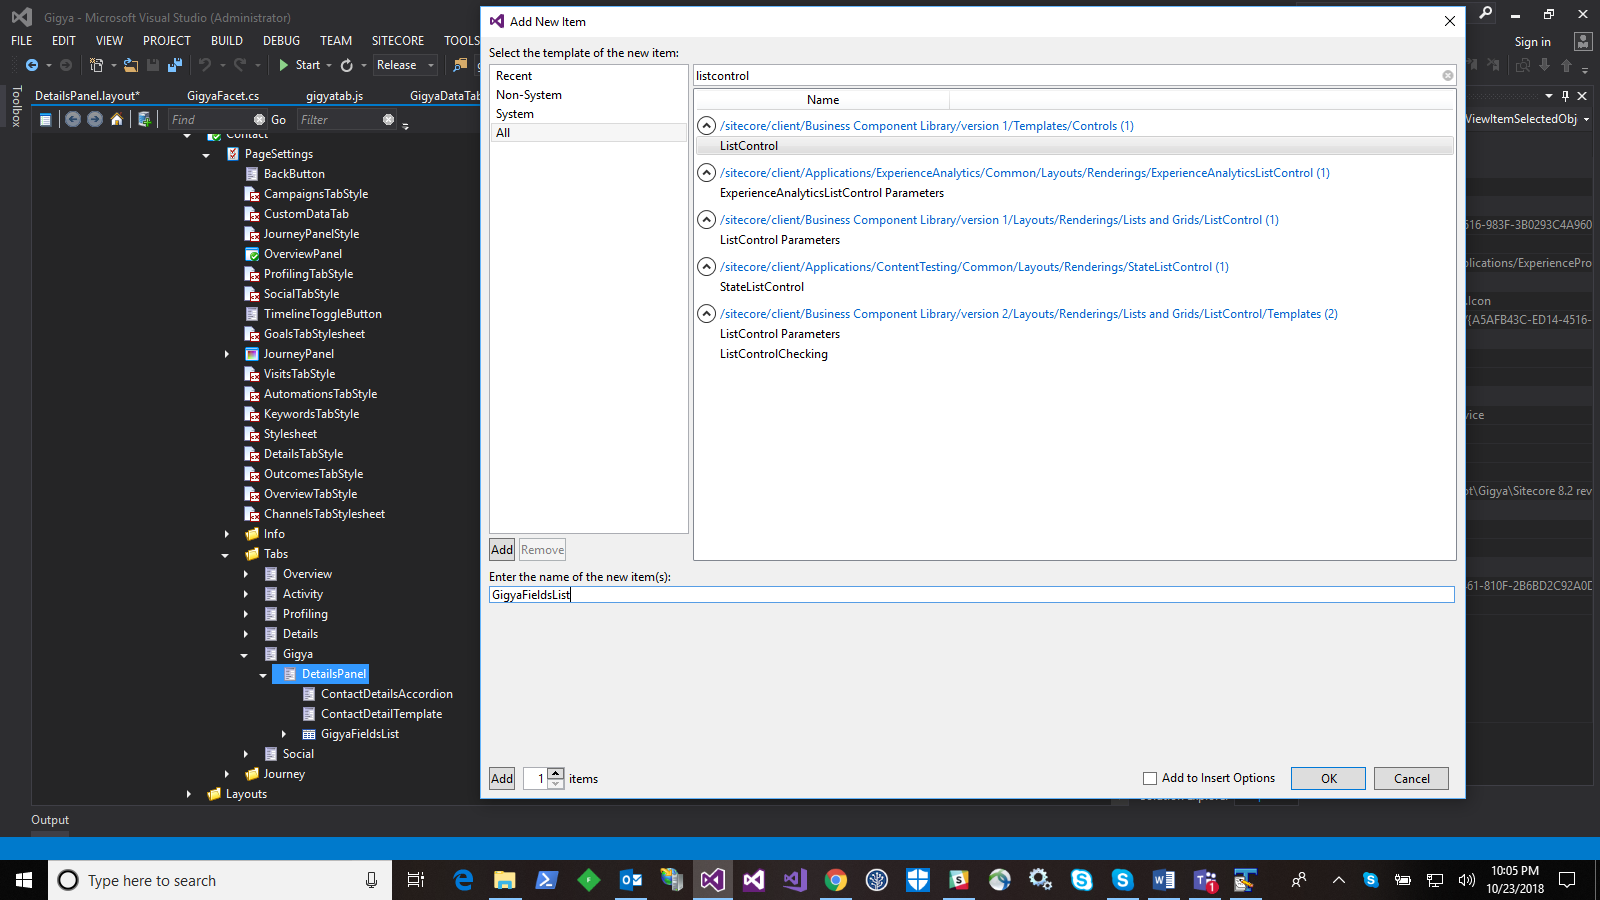
Task: Collapse the version 2 ListControl/Templates group
Action: coord(706,314)
